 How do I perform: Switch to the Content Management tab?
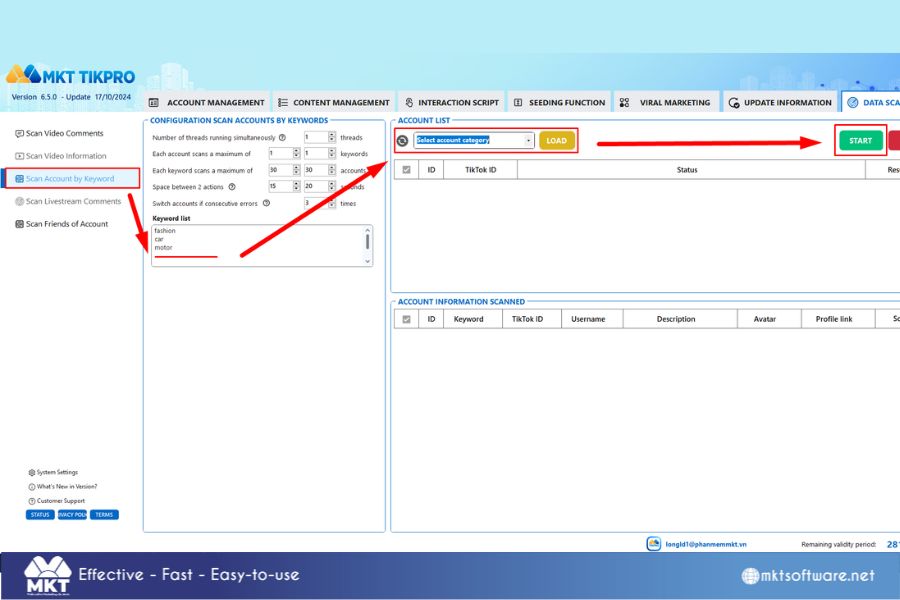coord(334,102)
